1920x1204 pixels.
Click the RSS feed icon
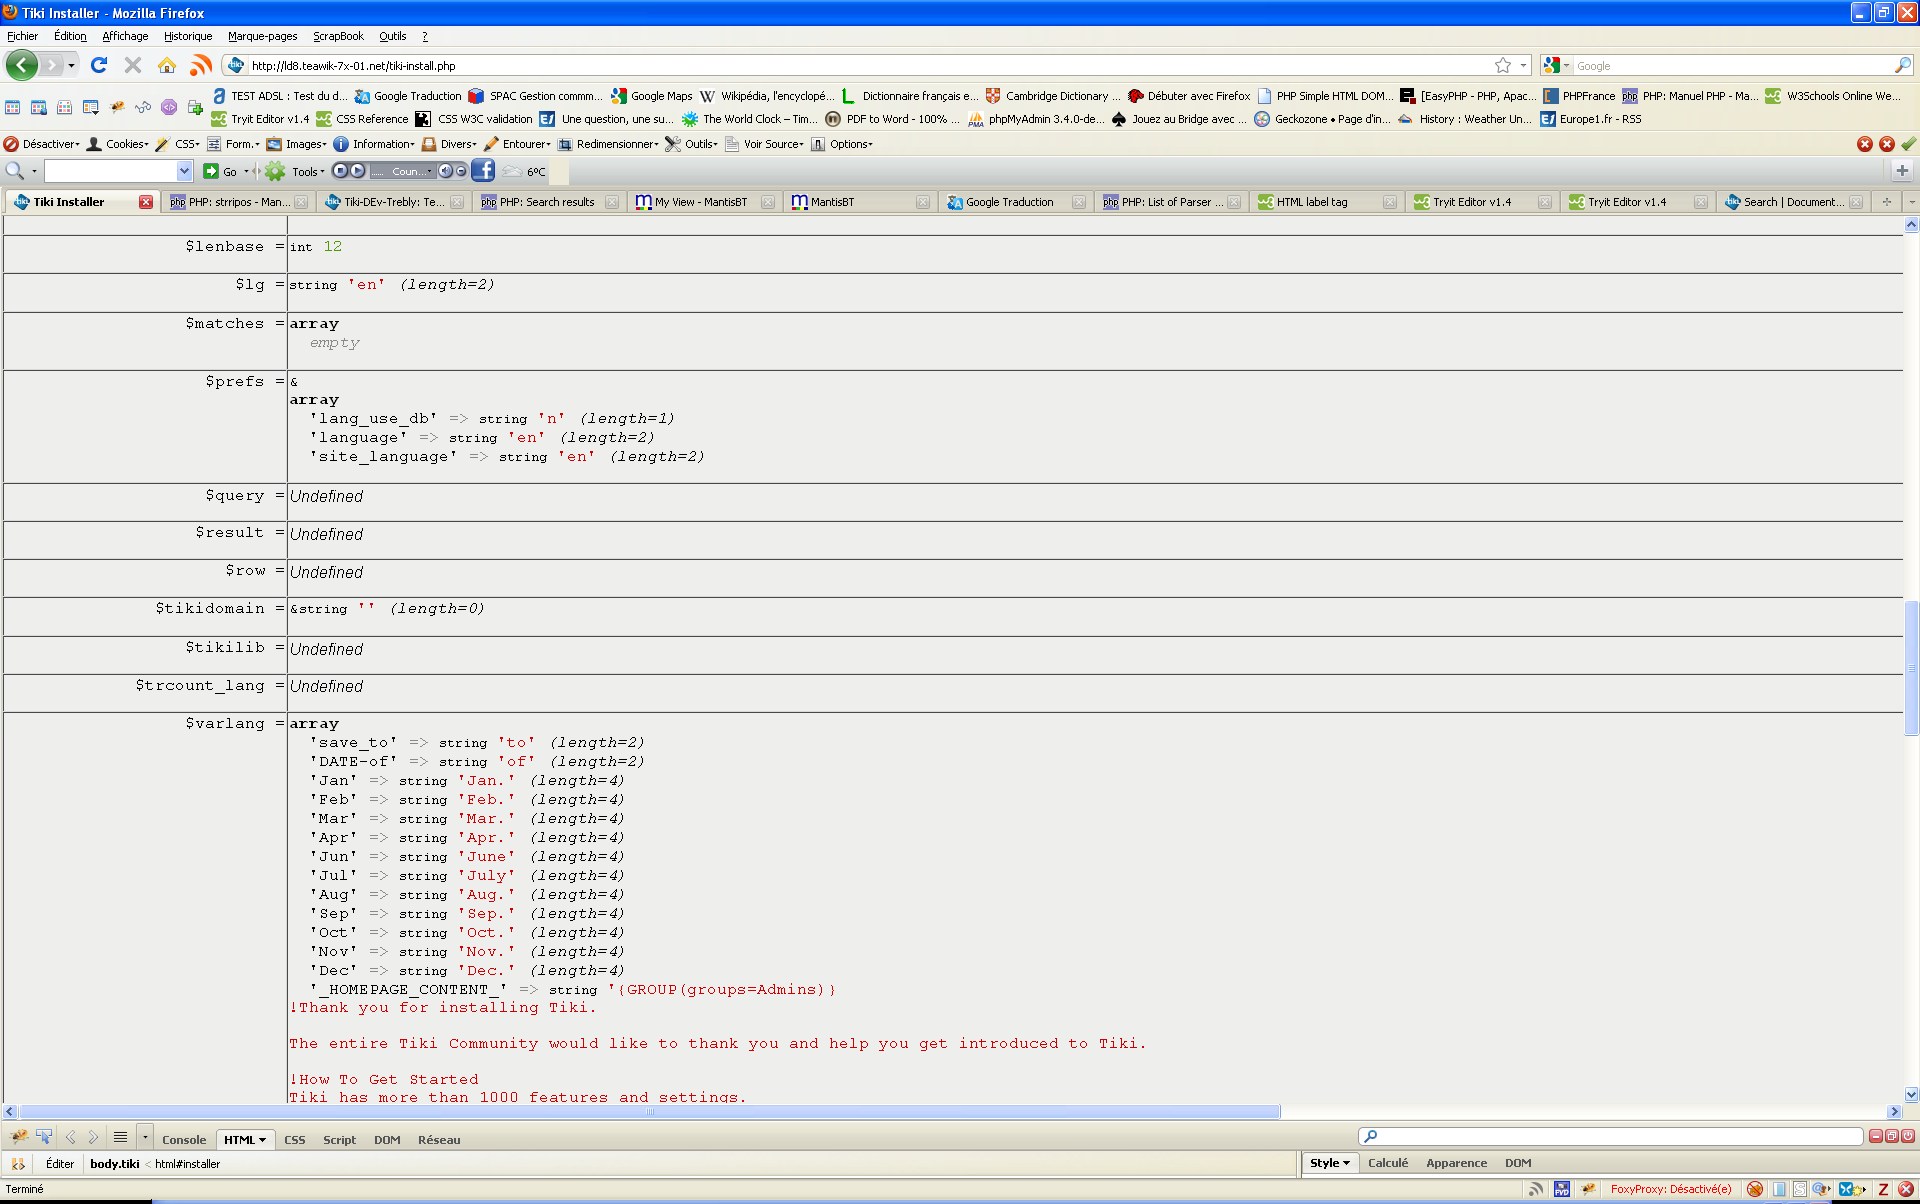(201, 65)
